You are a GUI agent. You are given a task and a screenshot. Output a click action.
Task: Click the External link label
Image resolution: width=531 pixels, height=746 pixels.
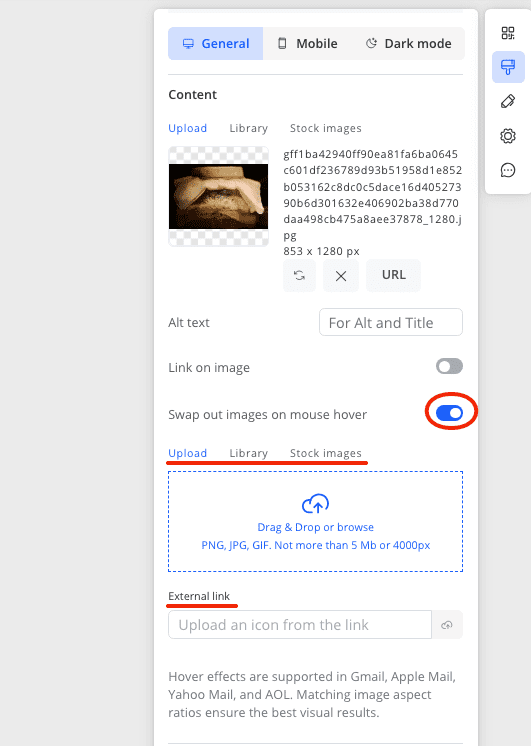(x=199, y=596)
